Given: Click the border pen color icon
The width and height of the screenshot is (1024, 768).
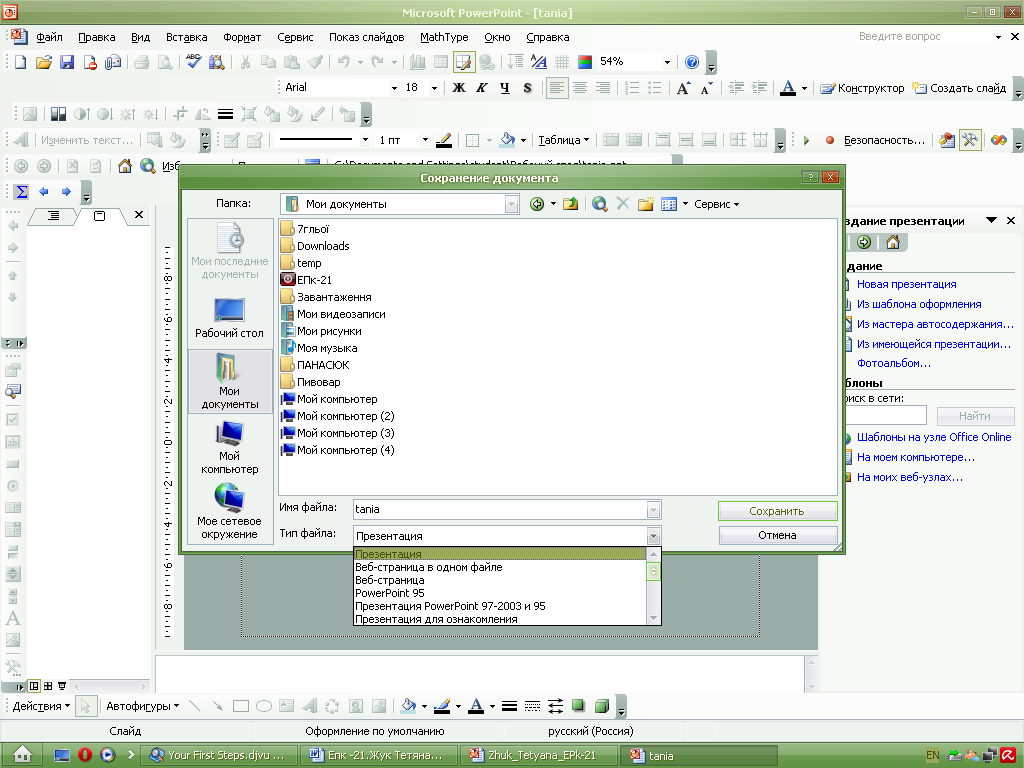Looking at the screenshot, I should point(443,140).
